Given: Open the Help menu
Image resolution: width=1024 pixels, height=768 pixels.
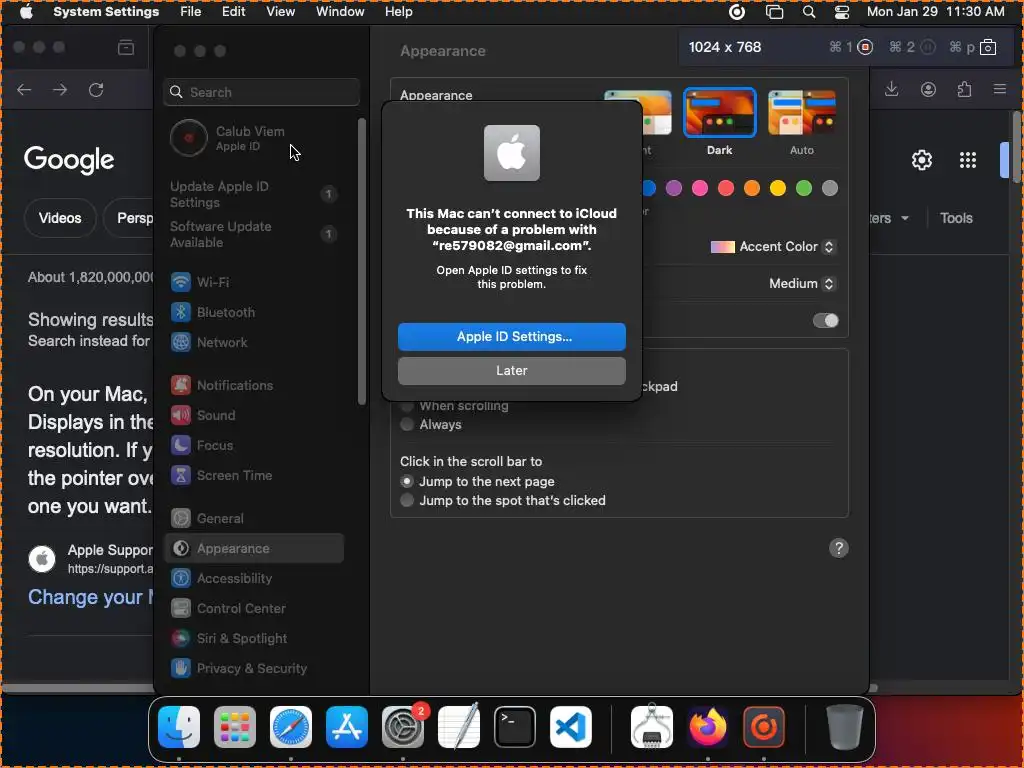Looking at the screenshot, I should click(398, 12).
